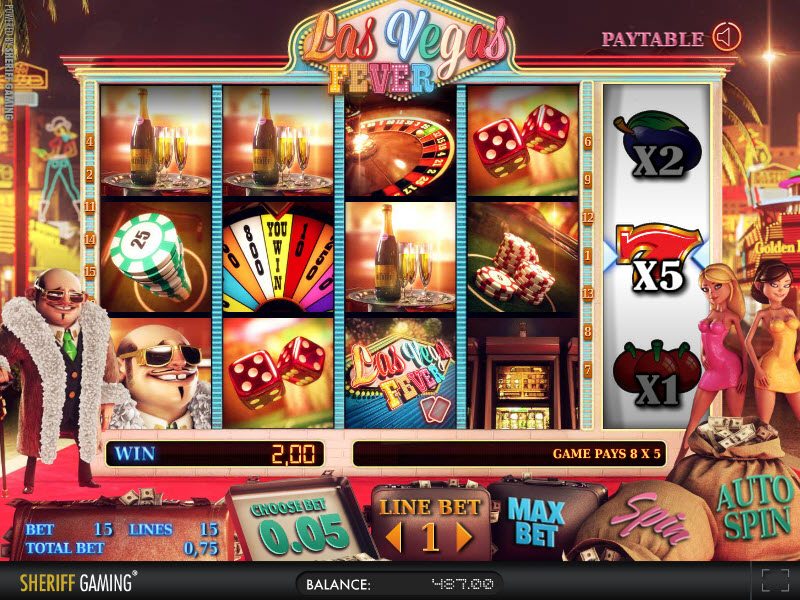Screen dimensions: 800x600
Task: Select payline number 11 marker
Action: 90,207
